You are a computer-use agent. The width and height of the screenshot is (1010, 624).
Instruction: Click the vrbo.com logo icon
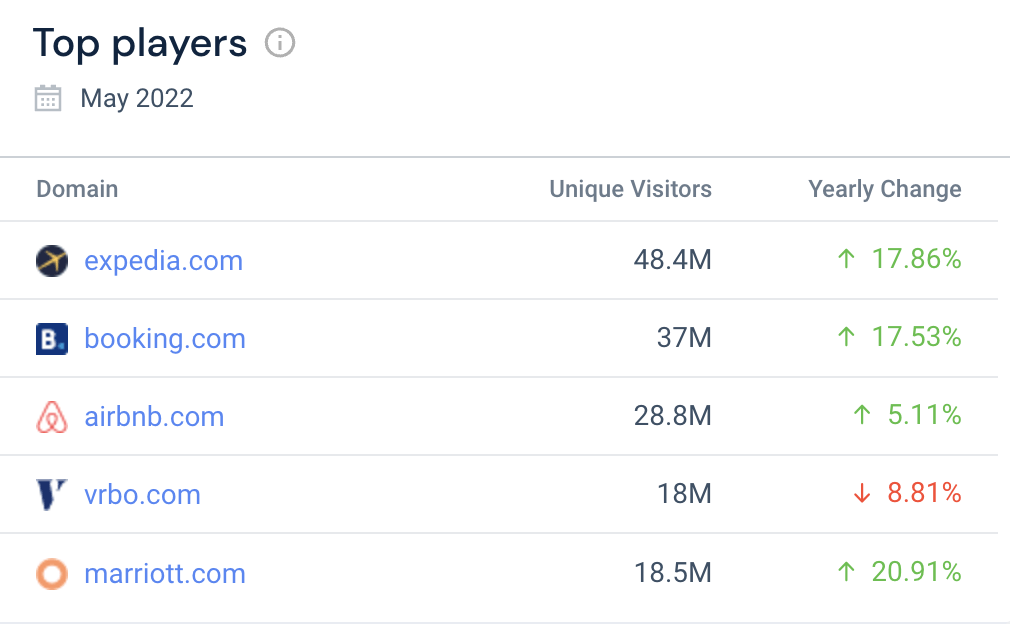click(51, 494)
